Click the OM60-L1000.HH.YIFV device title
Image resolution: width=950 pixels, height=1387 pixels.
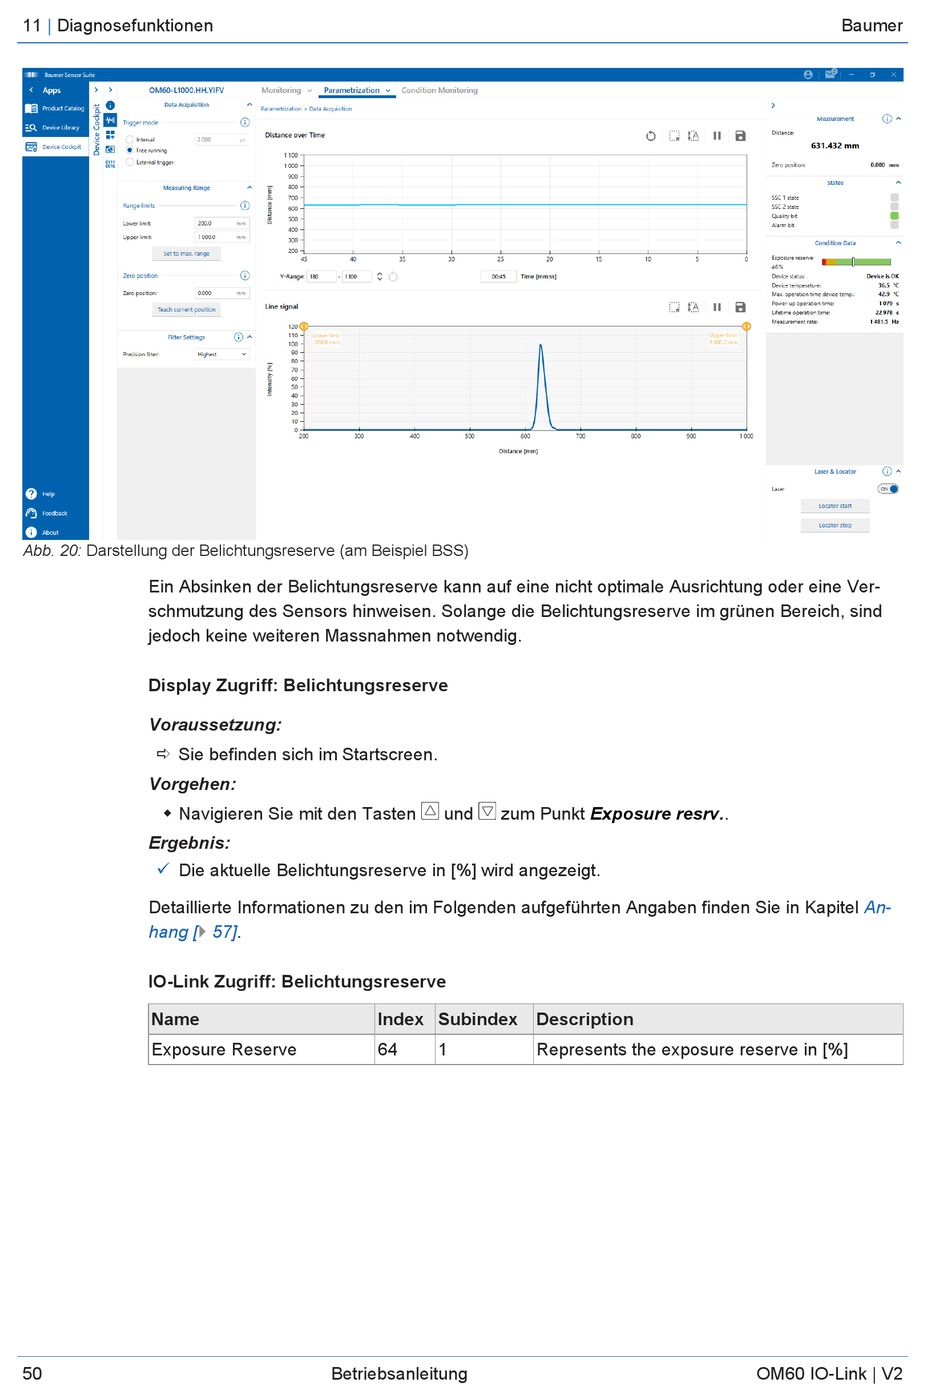tap(186, 90)
